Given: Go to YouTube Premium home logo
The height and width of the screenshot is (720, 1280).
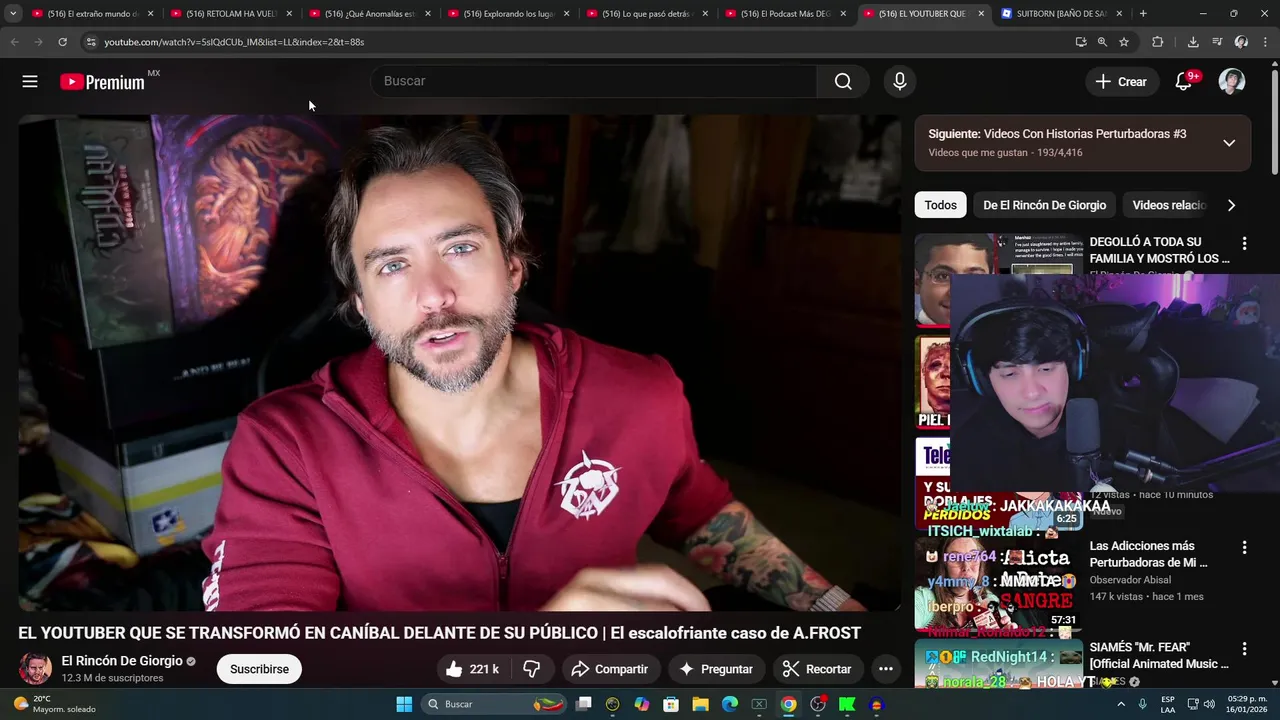Looking at the screenshot, I should pyautogui.click(x=103, y=82).
